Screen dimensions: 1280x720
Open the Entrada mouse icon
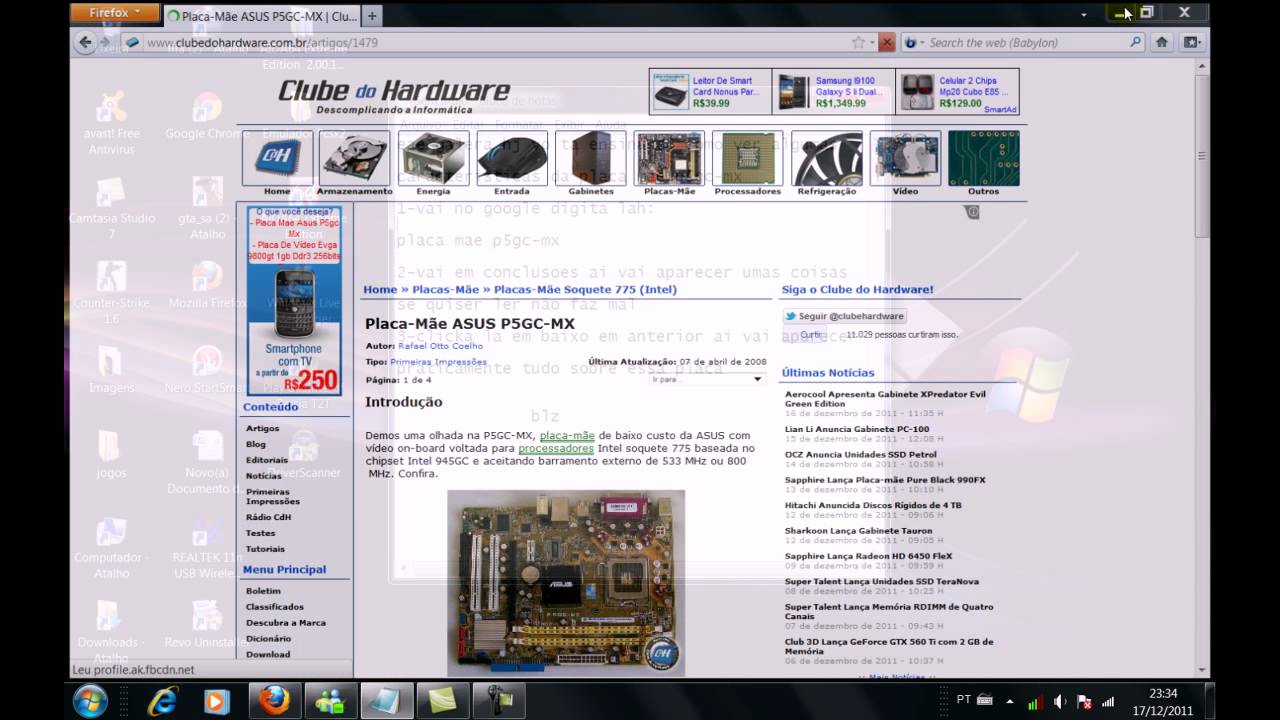pyautogui.click(x=512, y=158)
